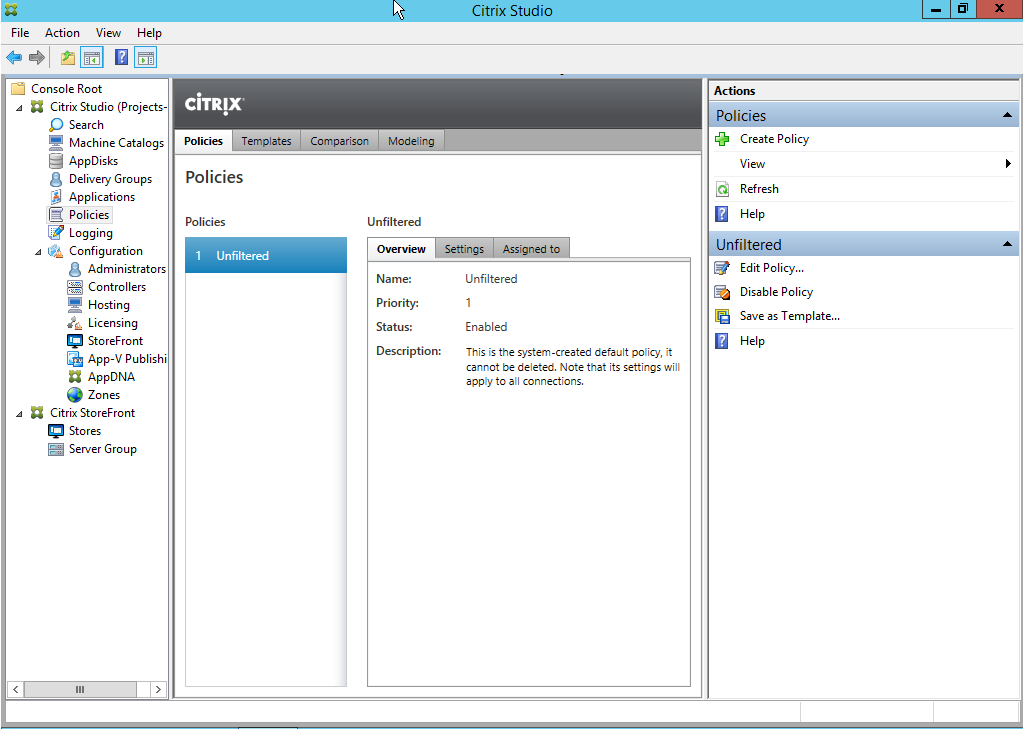Click the Search magnifier icon in tree

click(57, 125)
